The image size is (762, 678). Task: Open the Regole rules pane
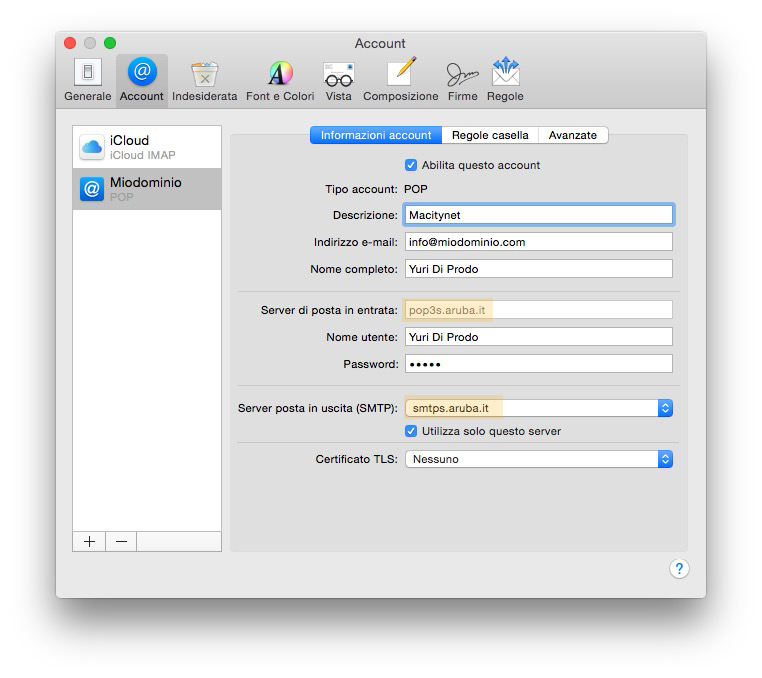(x=505, y=80)
